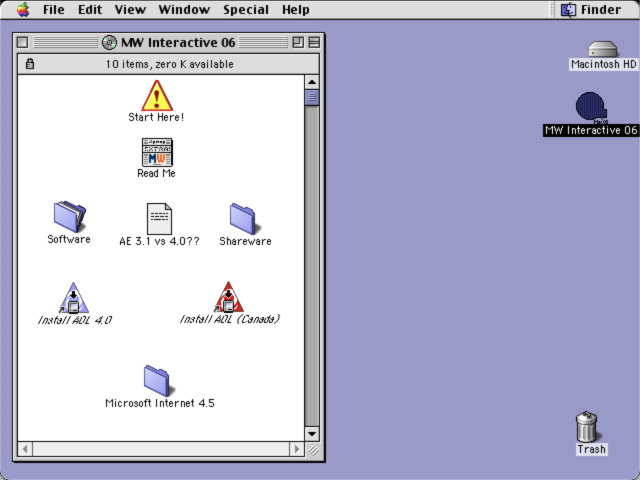Click the vertical scrollbar up arrow
Image resolution: width=640 pixels, height=480 pixels.
point(312,82)
